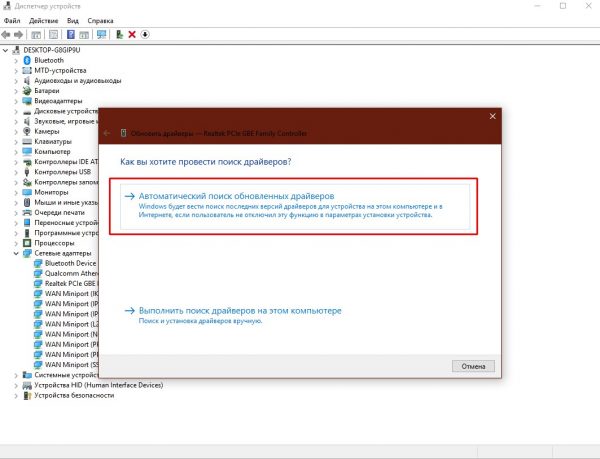Click the red X uninstall device icon
600x459 pixels.
coord(132,34)
